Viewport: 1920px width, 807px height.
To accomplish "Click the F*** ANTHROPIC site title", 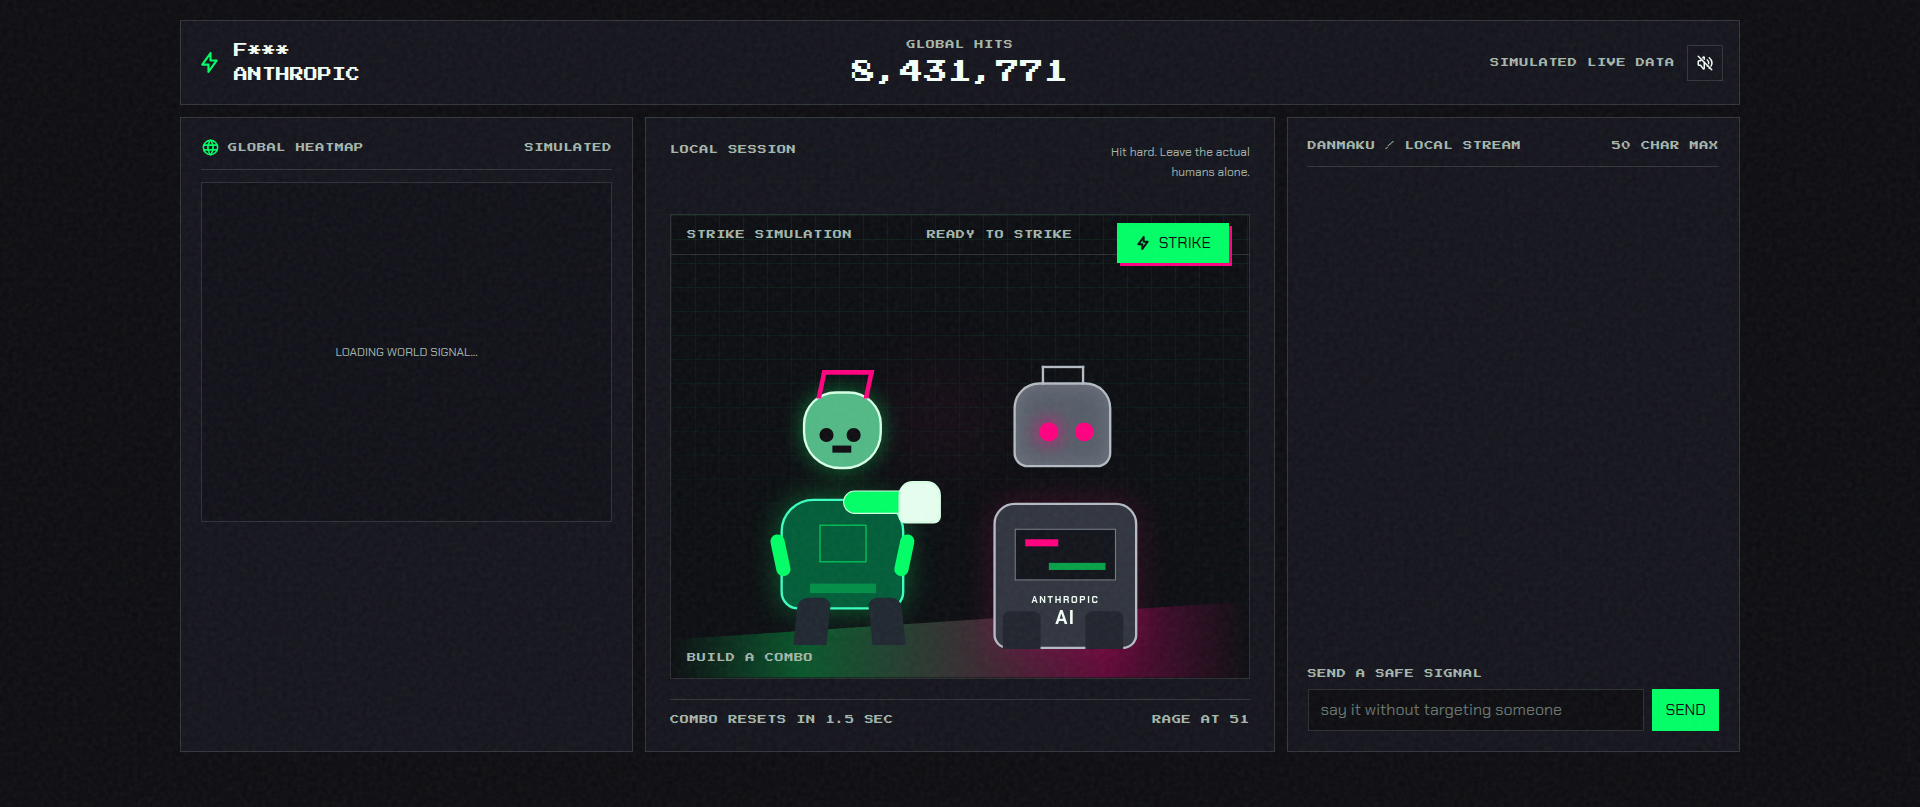I will (x=296, y=62).
